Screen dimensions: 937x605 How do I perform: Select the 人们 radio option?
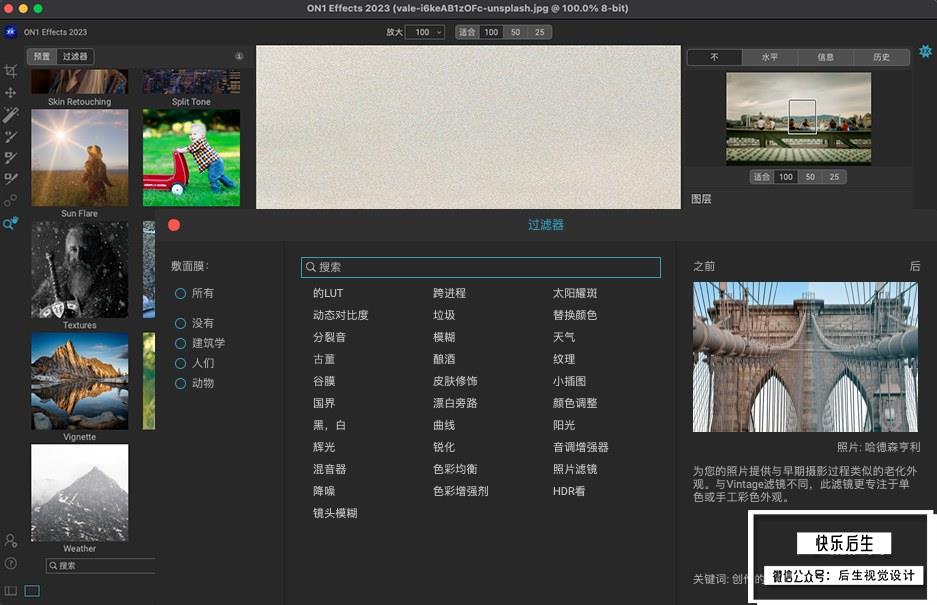tap(180, 363)
